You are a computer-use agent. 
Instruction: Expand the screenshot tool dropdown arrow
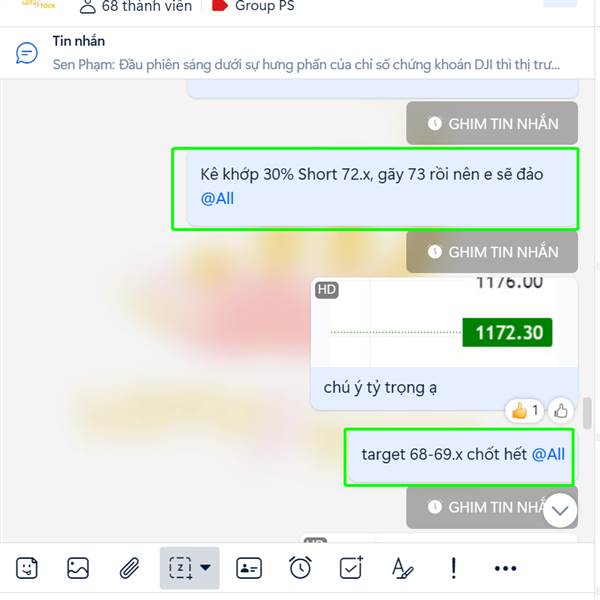tap(205, 567)
